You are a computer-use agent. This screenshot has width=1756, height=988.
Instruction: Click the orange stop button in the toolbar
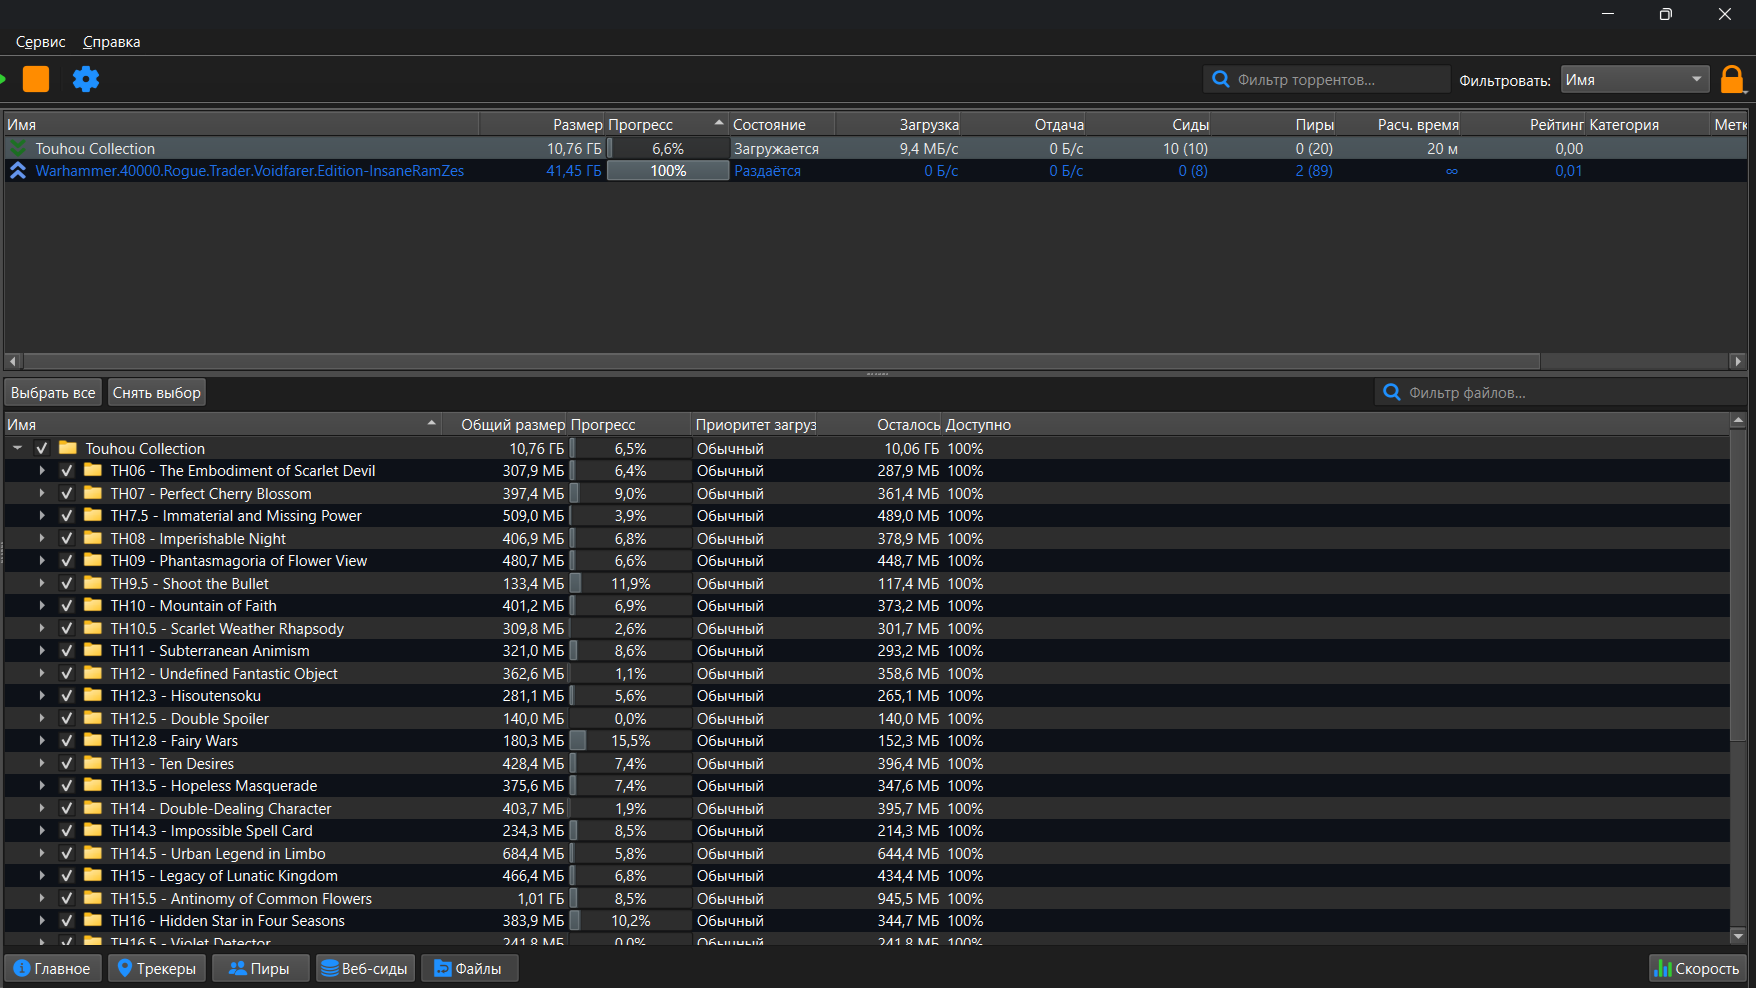point(36,79)
